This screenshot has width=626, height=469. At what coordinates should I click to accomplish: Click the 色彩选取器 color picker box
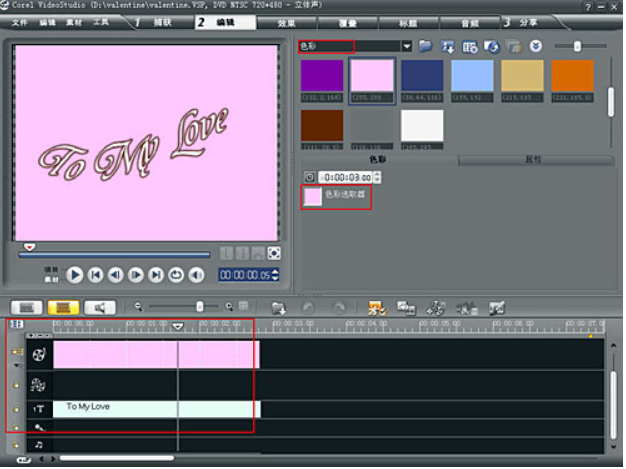click(313, 196)
